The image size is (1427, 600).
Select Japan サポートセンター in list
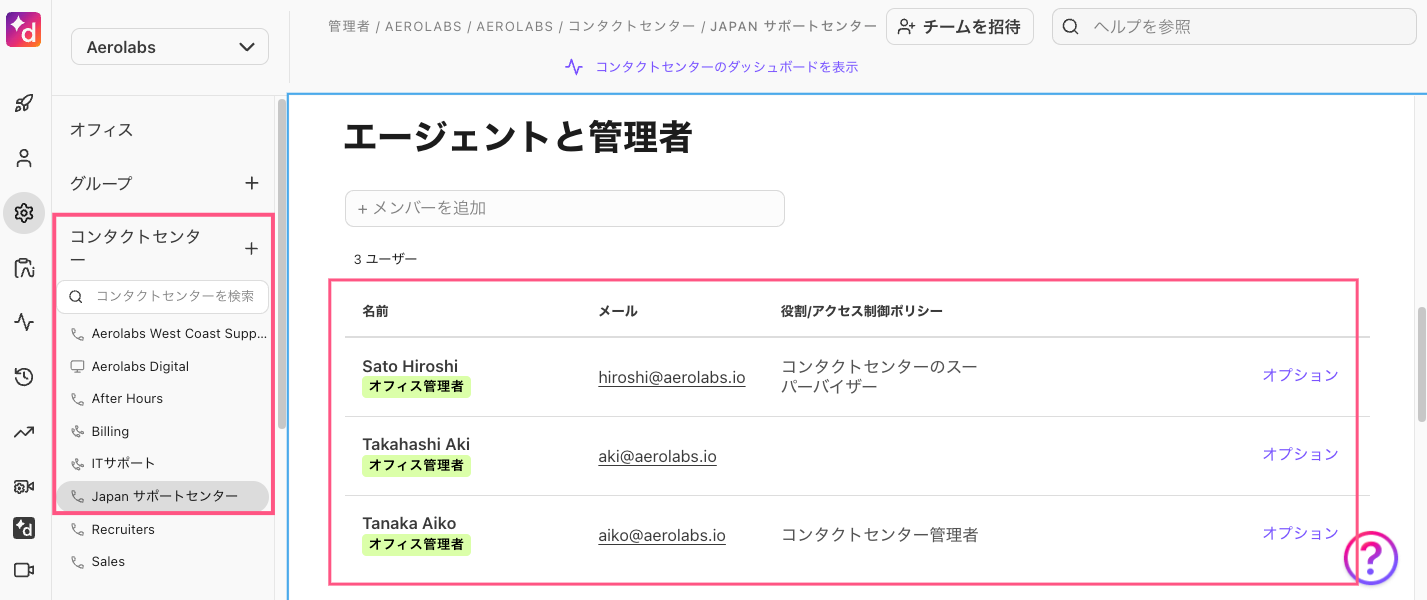[163, 496]
